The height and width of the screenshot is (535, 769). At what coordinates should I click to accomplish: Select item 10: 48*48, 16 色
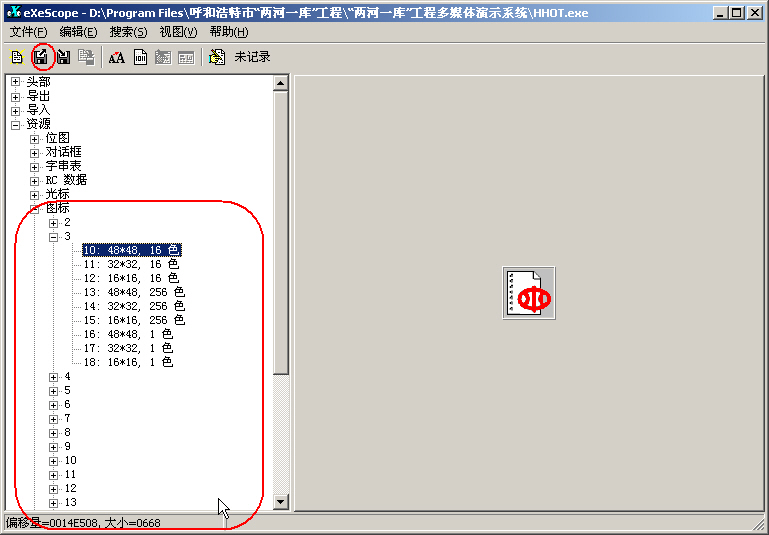coord(131,250)
